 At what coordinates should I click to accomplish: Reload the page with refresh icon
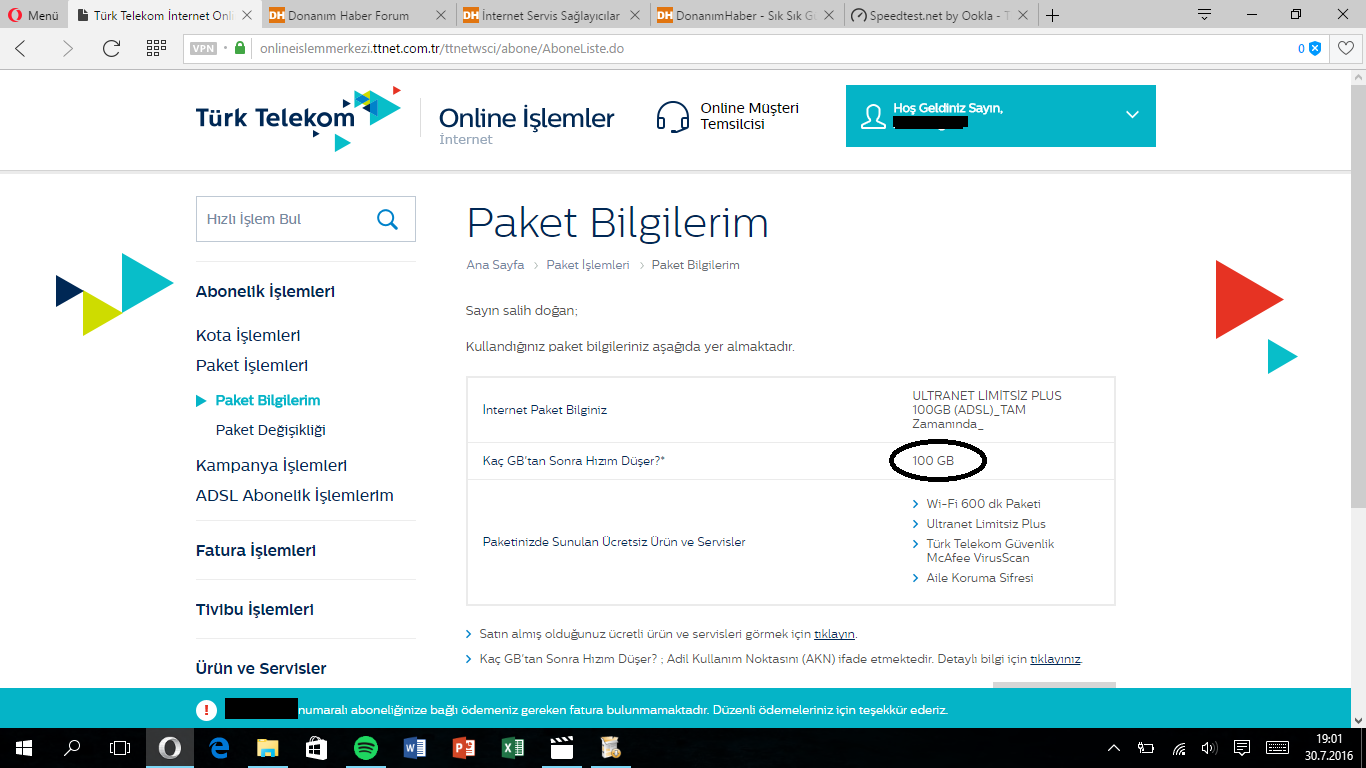pyautogui.click(x=111, y=48)
